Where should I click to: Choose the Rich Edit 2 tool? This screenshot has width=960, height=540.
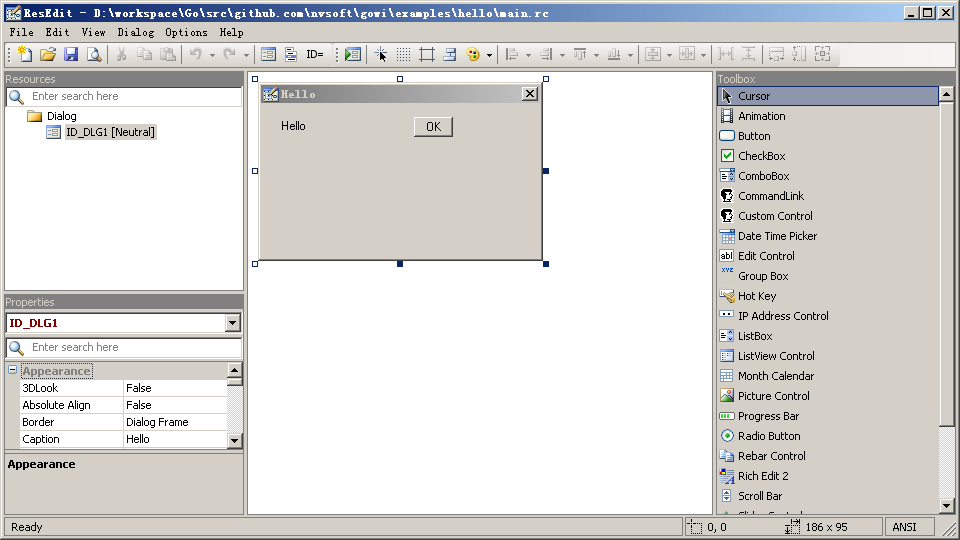point(828,476)
